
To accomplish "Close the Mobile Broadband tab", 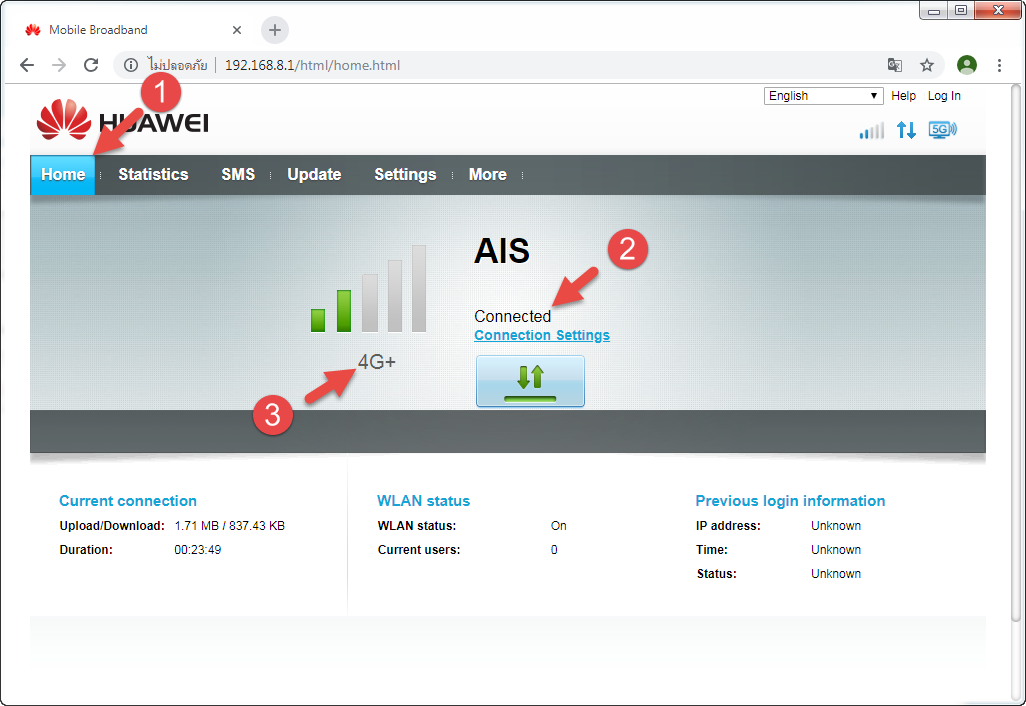I will [x=237, y=29].
